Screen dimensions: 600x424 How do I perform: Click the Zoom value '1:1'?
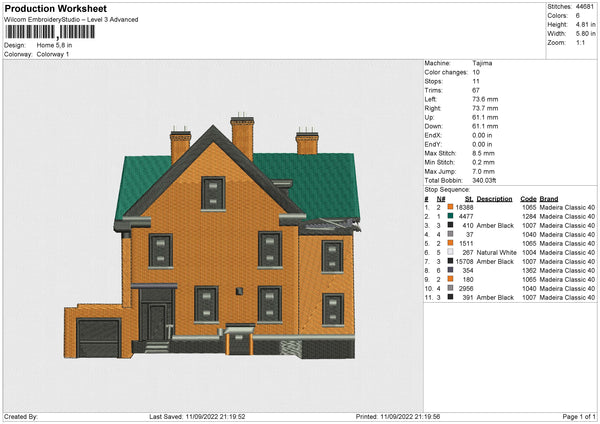(580, 42)
